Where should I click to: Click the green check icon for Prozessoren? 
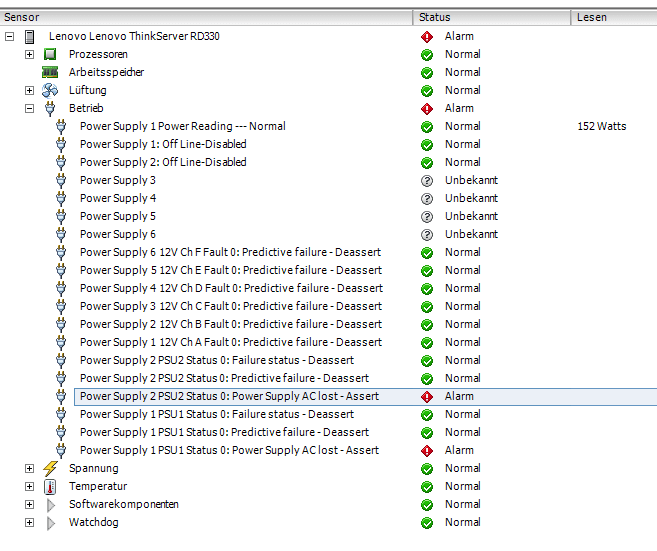(427, 55)
